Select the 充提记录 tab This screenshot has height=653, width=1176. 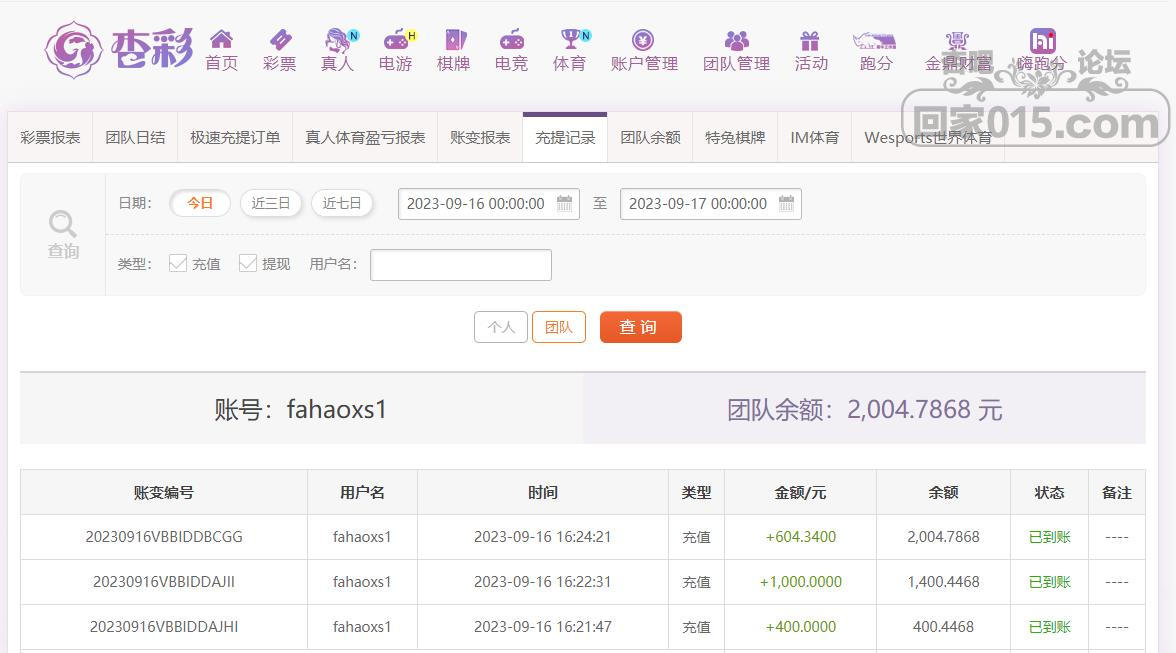pos(565,138)
